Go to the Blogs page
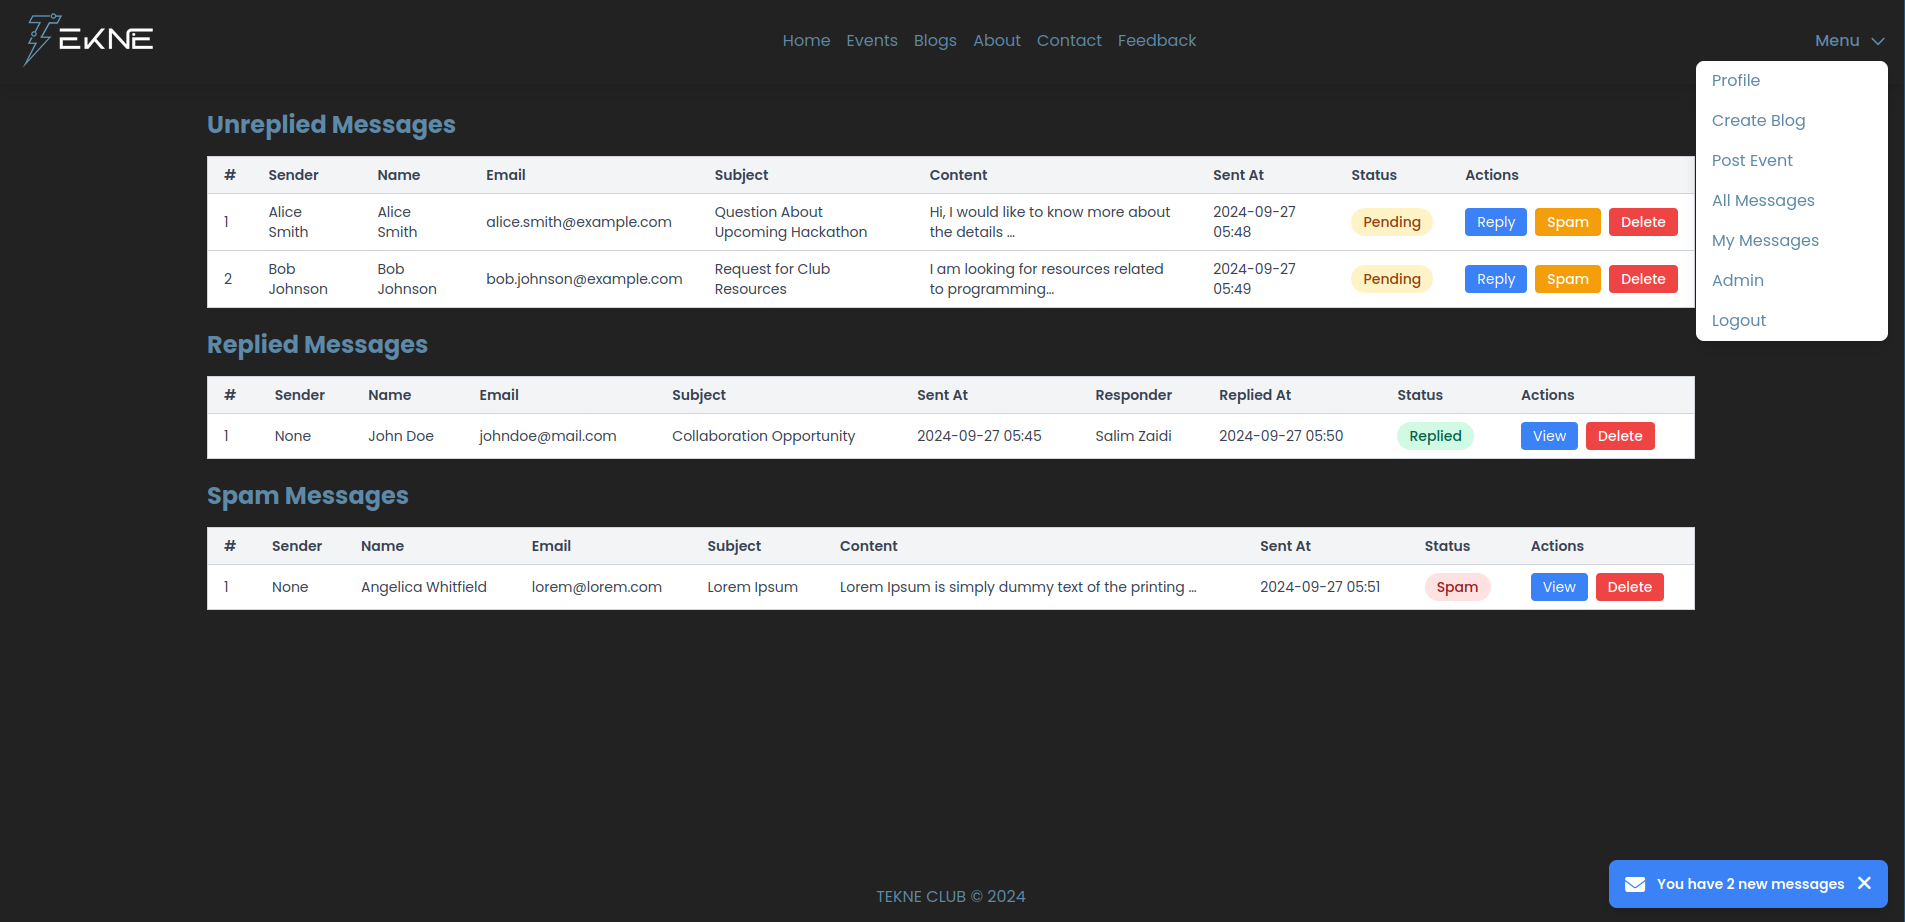This screenshot has width=1905, height=922. coord(934,41)
